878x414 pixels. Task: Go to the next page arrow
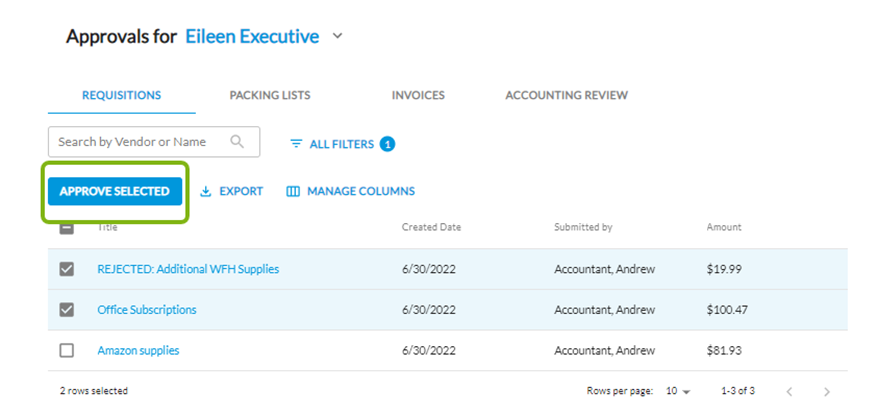click(x=826, y=392)
